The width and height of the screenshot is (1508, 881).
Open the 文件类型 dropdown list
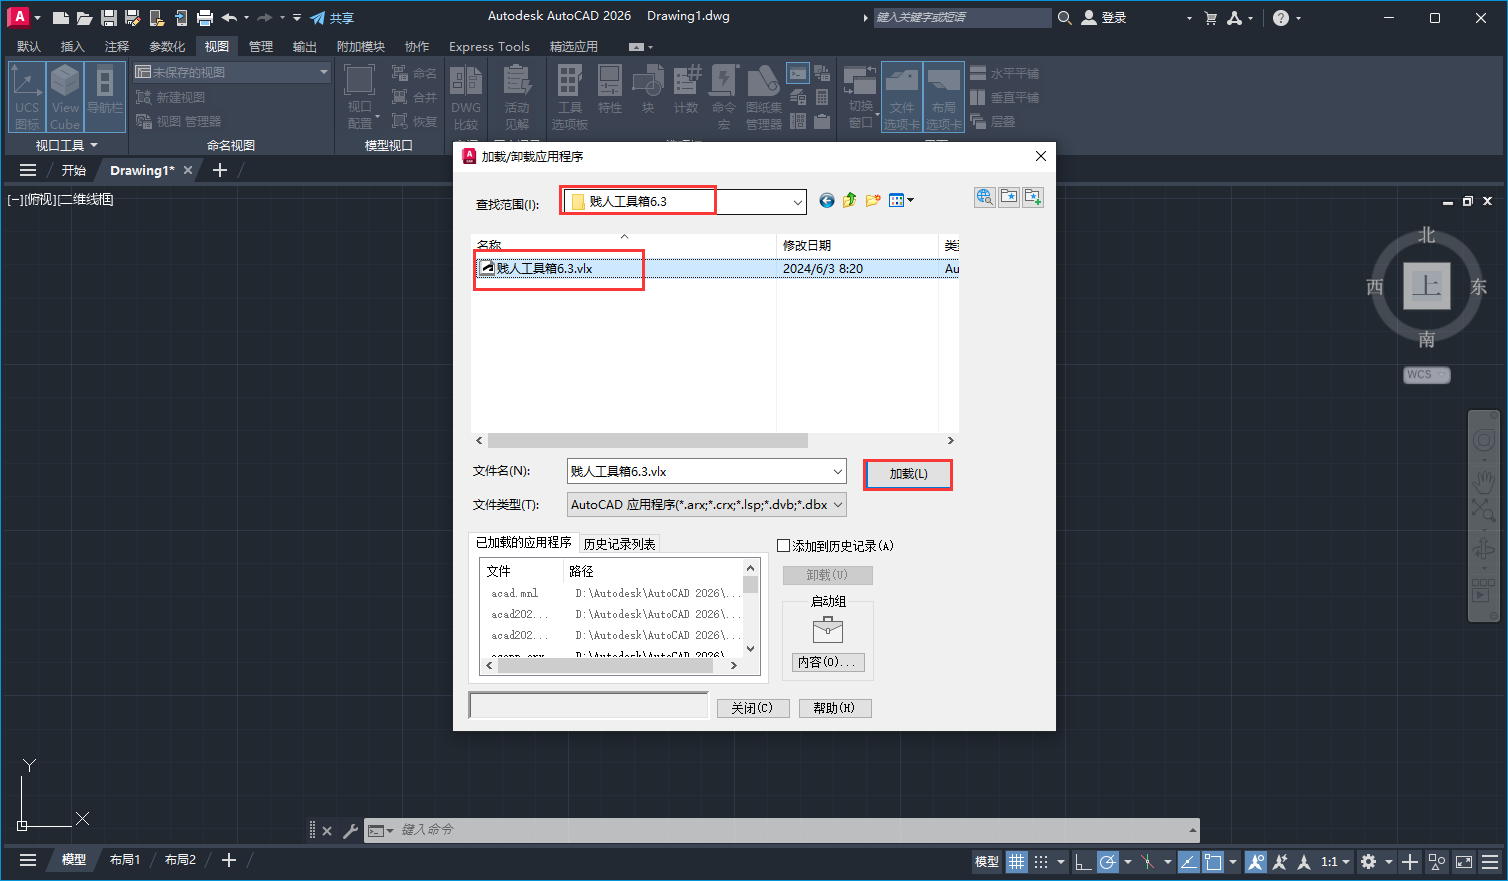(837, 505)
